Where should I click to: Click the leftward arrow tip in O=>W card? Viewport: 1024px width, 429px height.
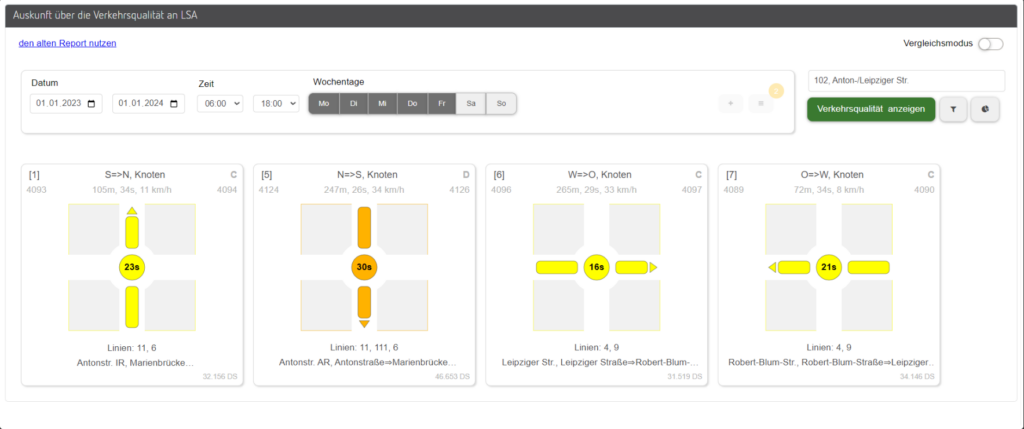tap(772, 267)
